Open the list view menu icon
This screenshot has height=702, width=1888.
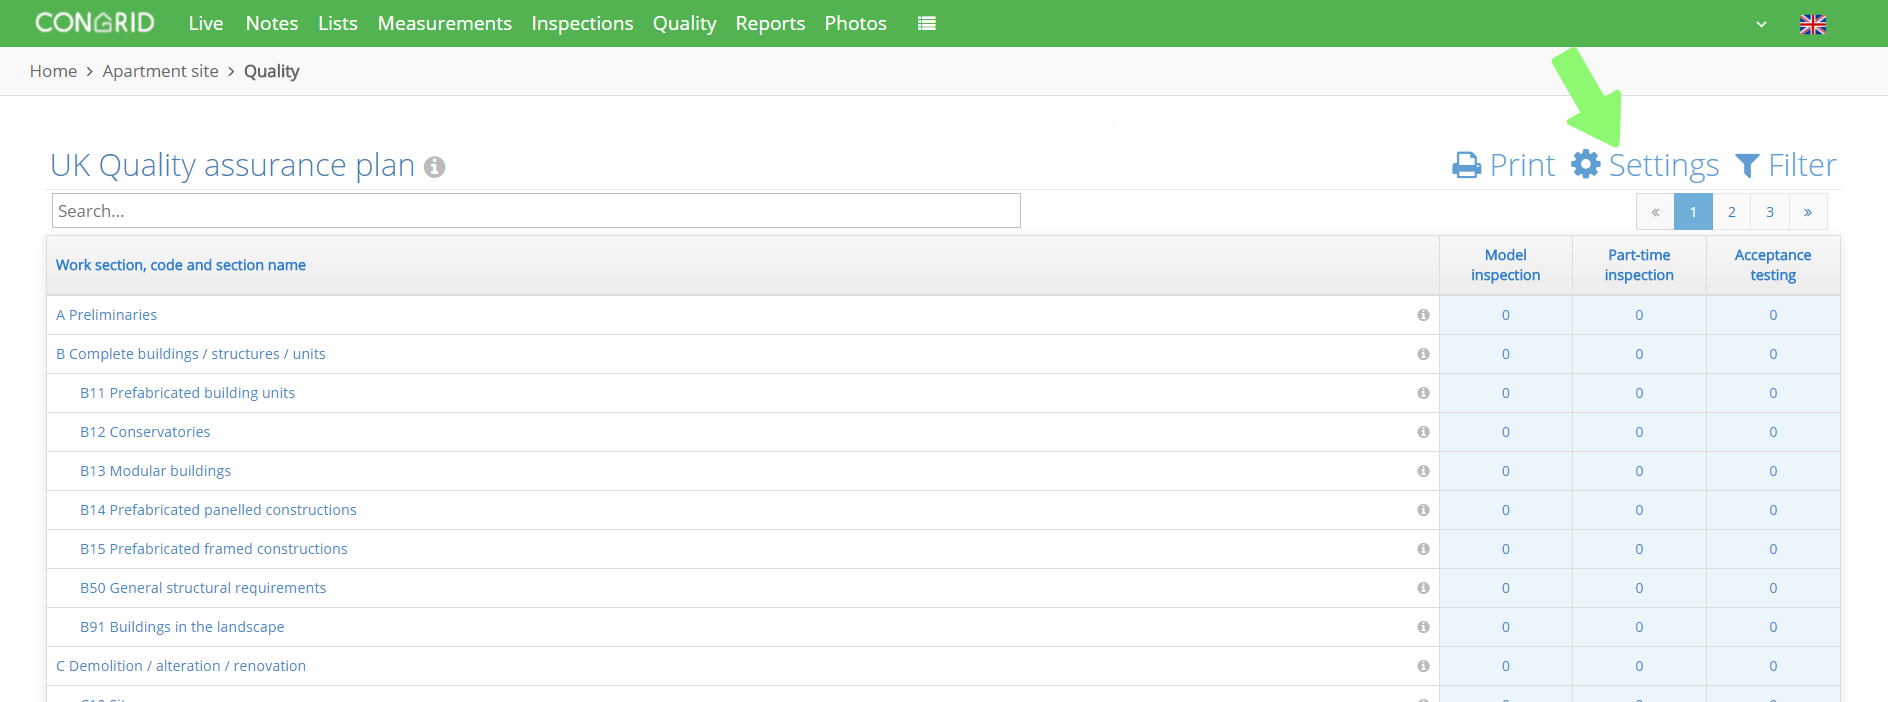tap(927, 23)
